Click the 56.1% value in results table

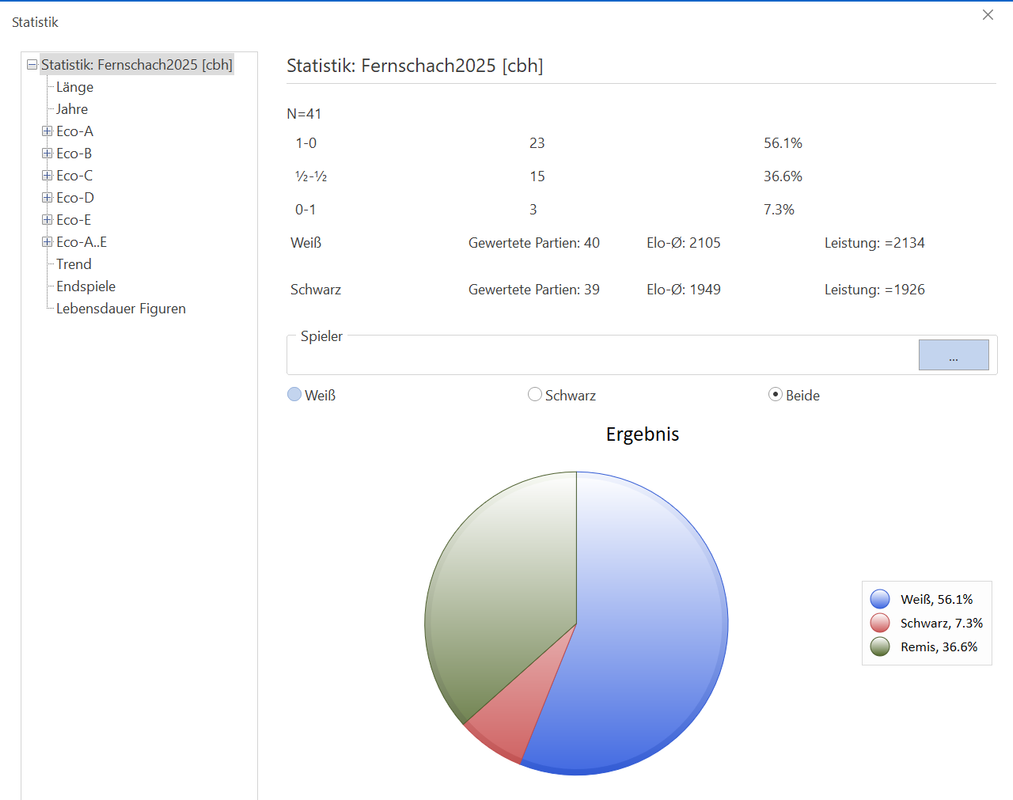[783, 143]
